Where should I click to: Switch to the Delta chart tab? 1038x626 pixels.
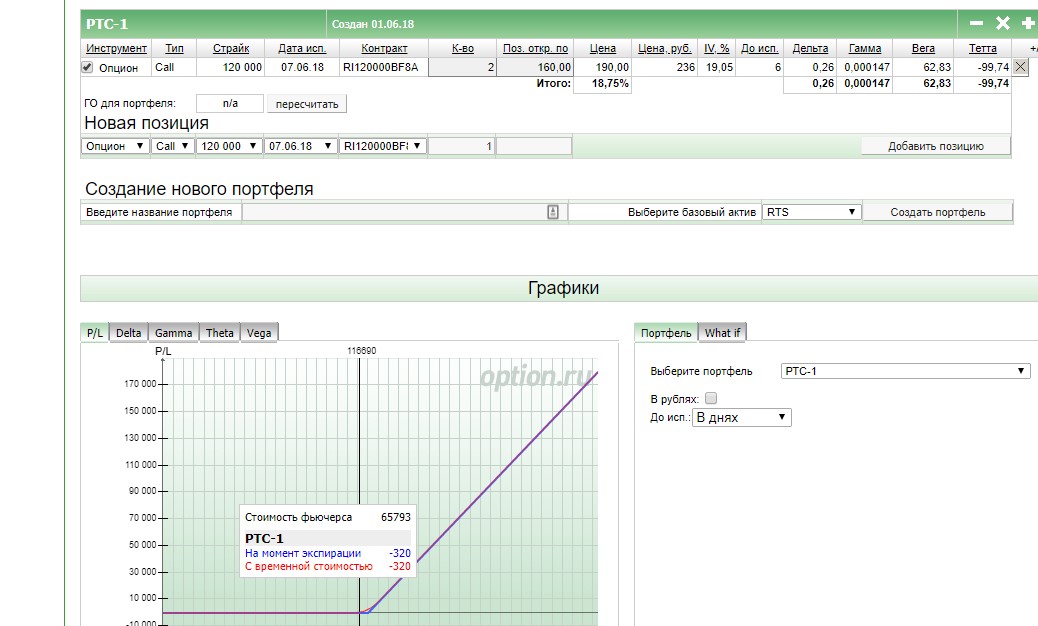pyautogui.click(x=128, y=333)
